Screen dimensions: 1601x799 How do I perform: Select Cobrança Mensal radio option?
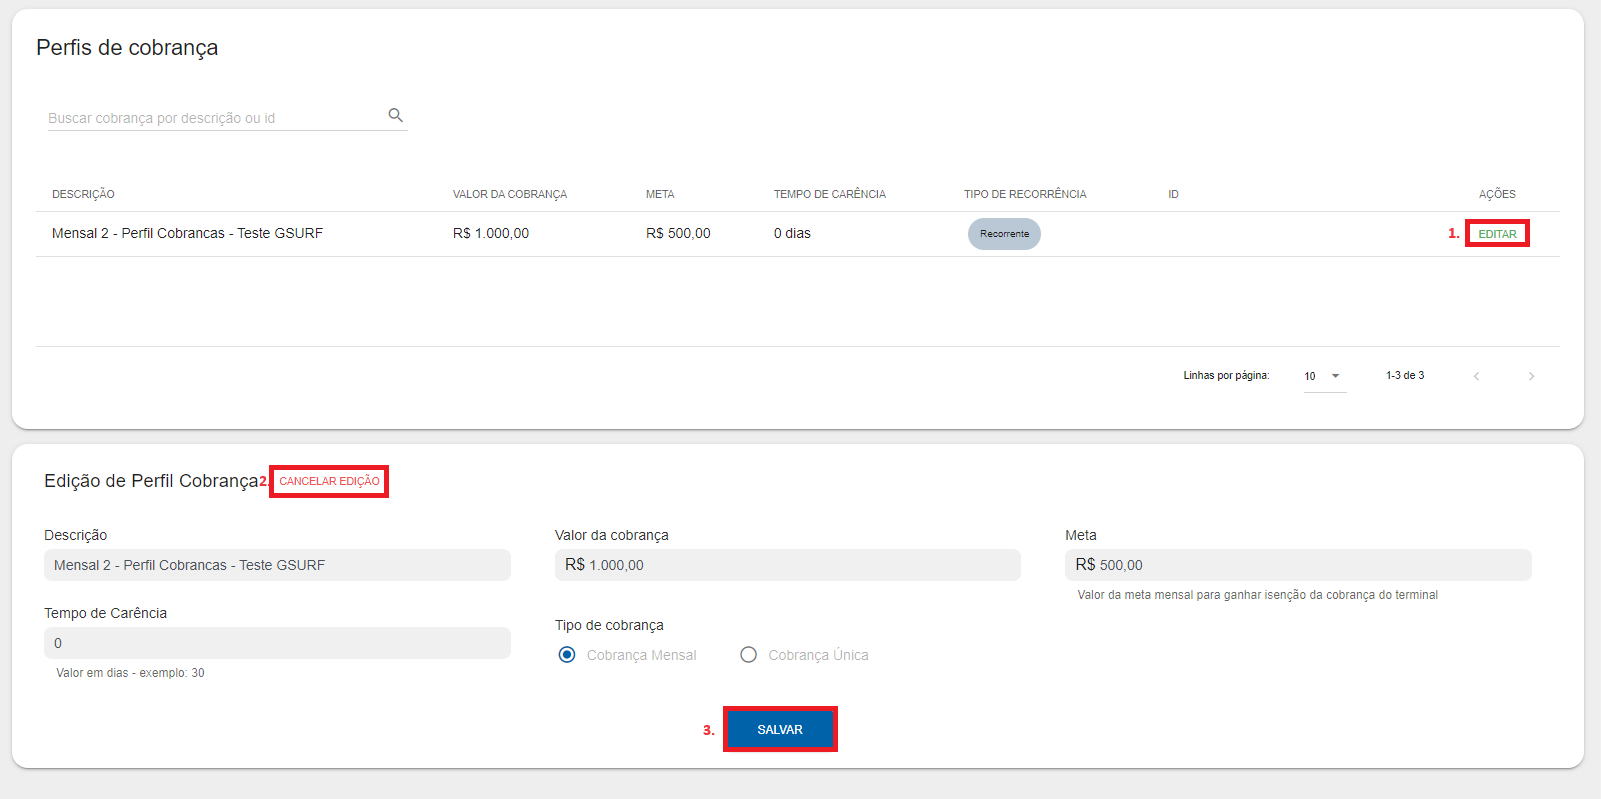(567, 655)
